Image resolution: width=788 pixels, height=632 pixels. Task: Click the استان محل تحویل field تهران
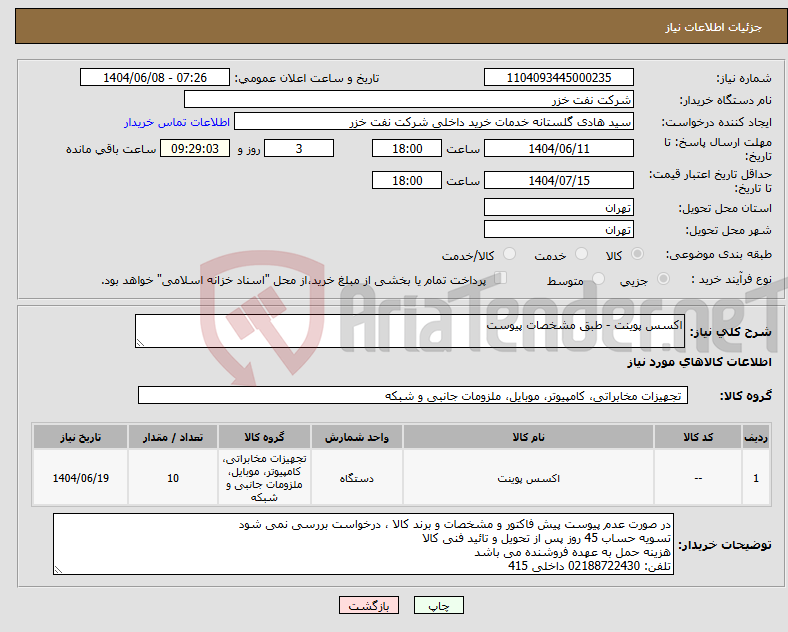pos(559,207)
